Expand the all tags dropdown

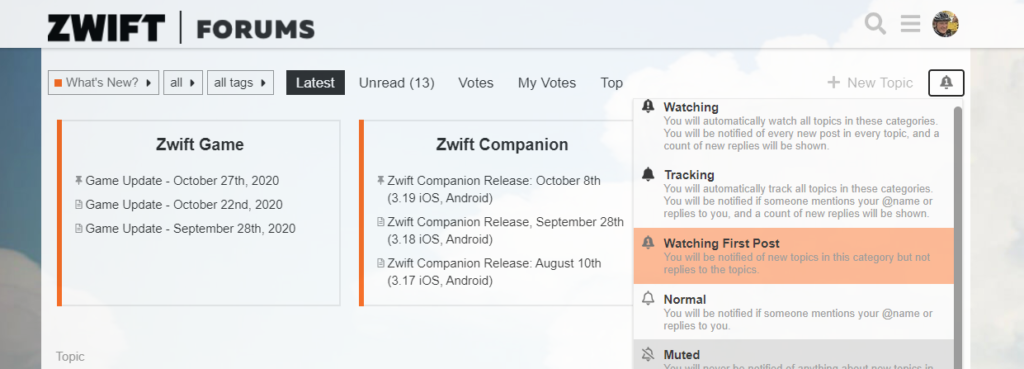point(240,83)
